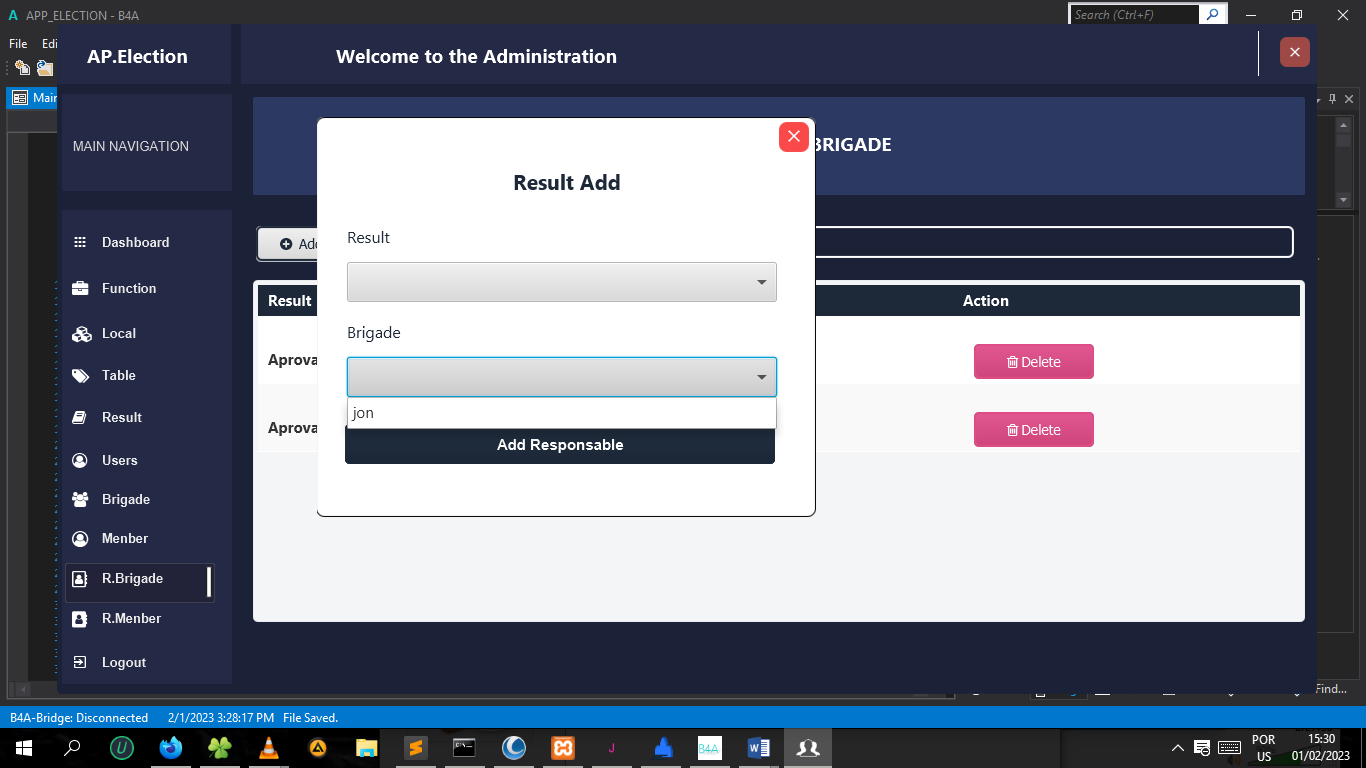1366x768 pixels.
Task: Click the pink J taskbar icon
Action: point(612,748)
